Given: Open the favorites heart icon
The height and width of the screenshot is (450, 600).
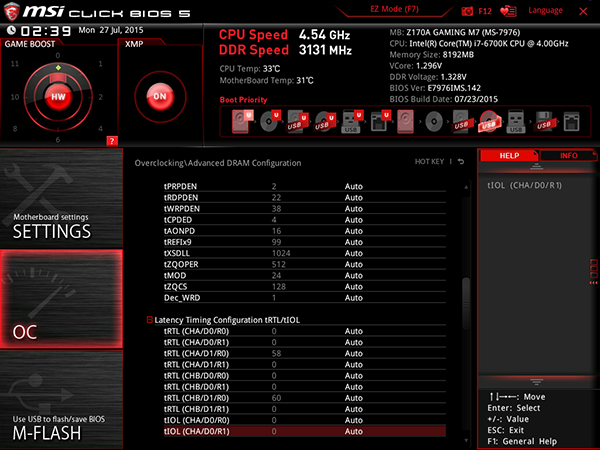Looking at the screenshot, I should click(x=508, y=11).
